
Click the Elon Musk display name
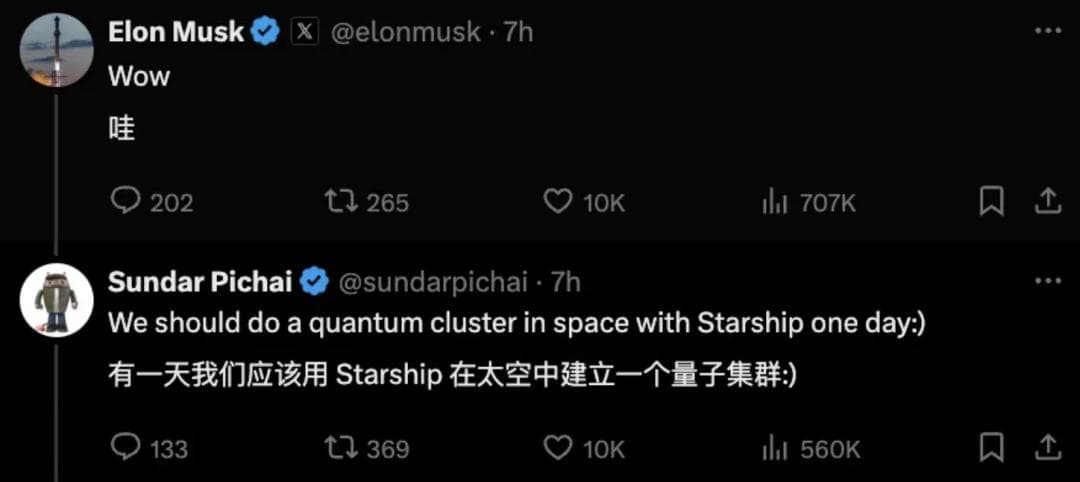tap(176, 32)
